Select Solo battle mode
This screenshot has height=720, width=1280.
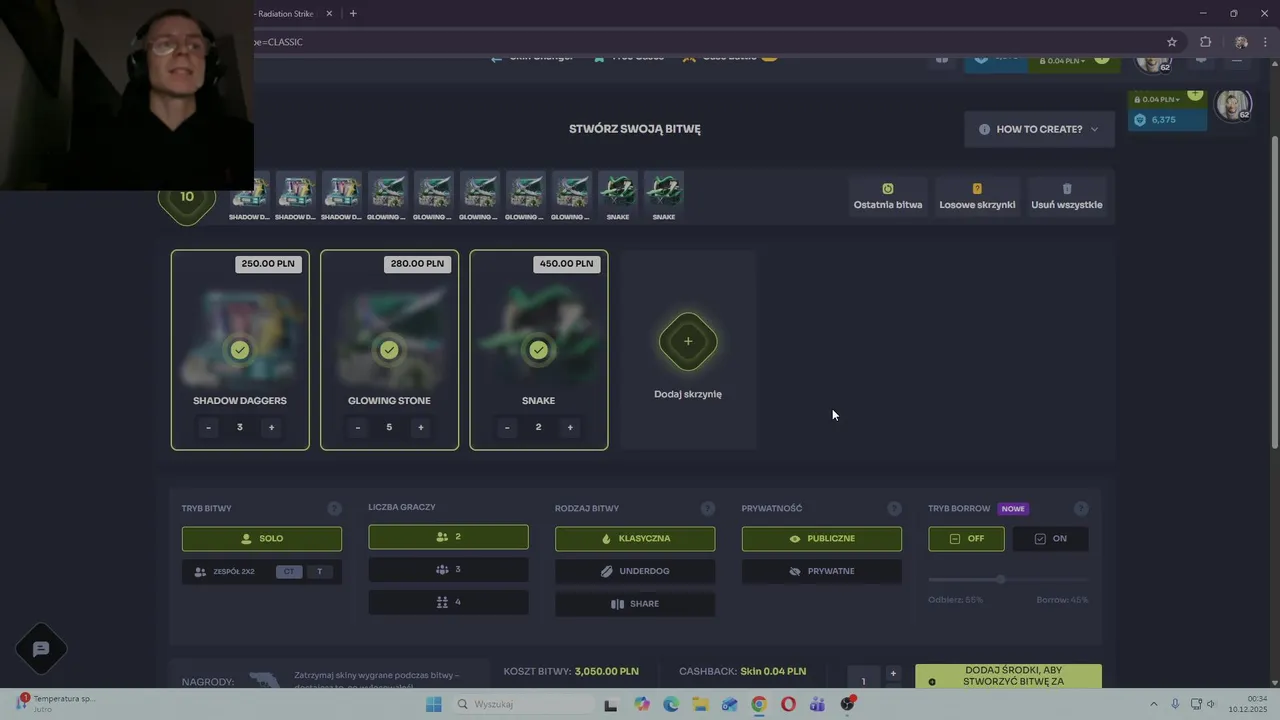(x=262, y=538)
